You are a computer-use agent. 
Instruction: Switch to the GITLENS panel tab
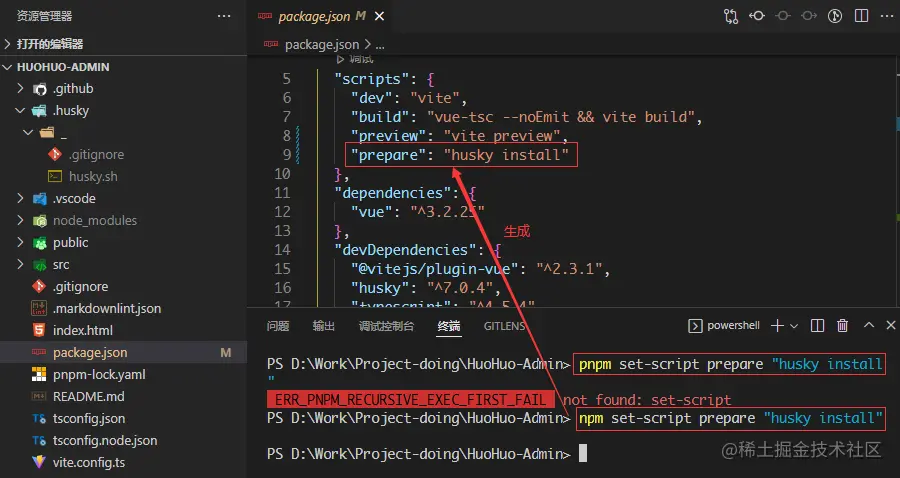tap(505, 326)
